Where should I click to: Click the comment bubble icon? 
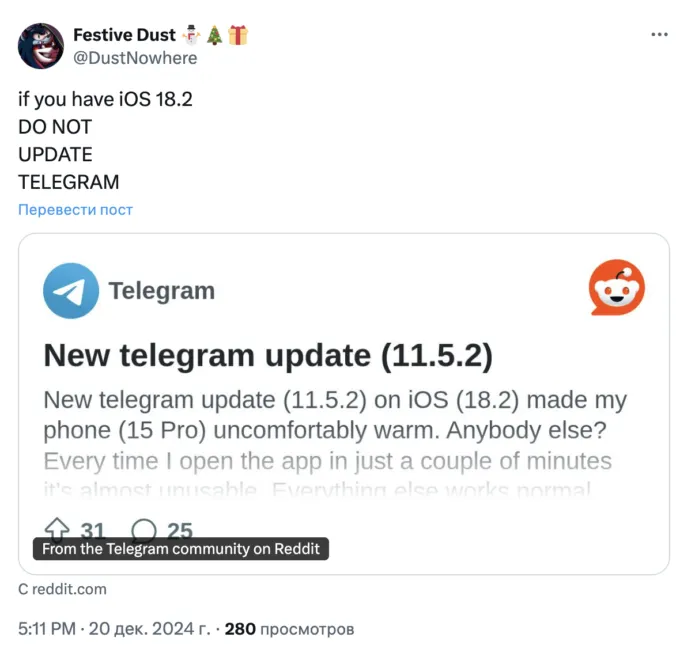[144, 529]
